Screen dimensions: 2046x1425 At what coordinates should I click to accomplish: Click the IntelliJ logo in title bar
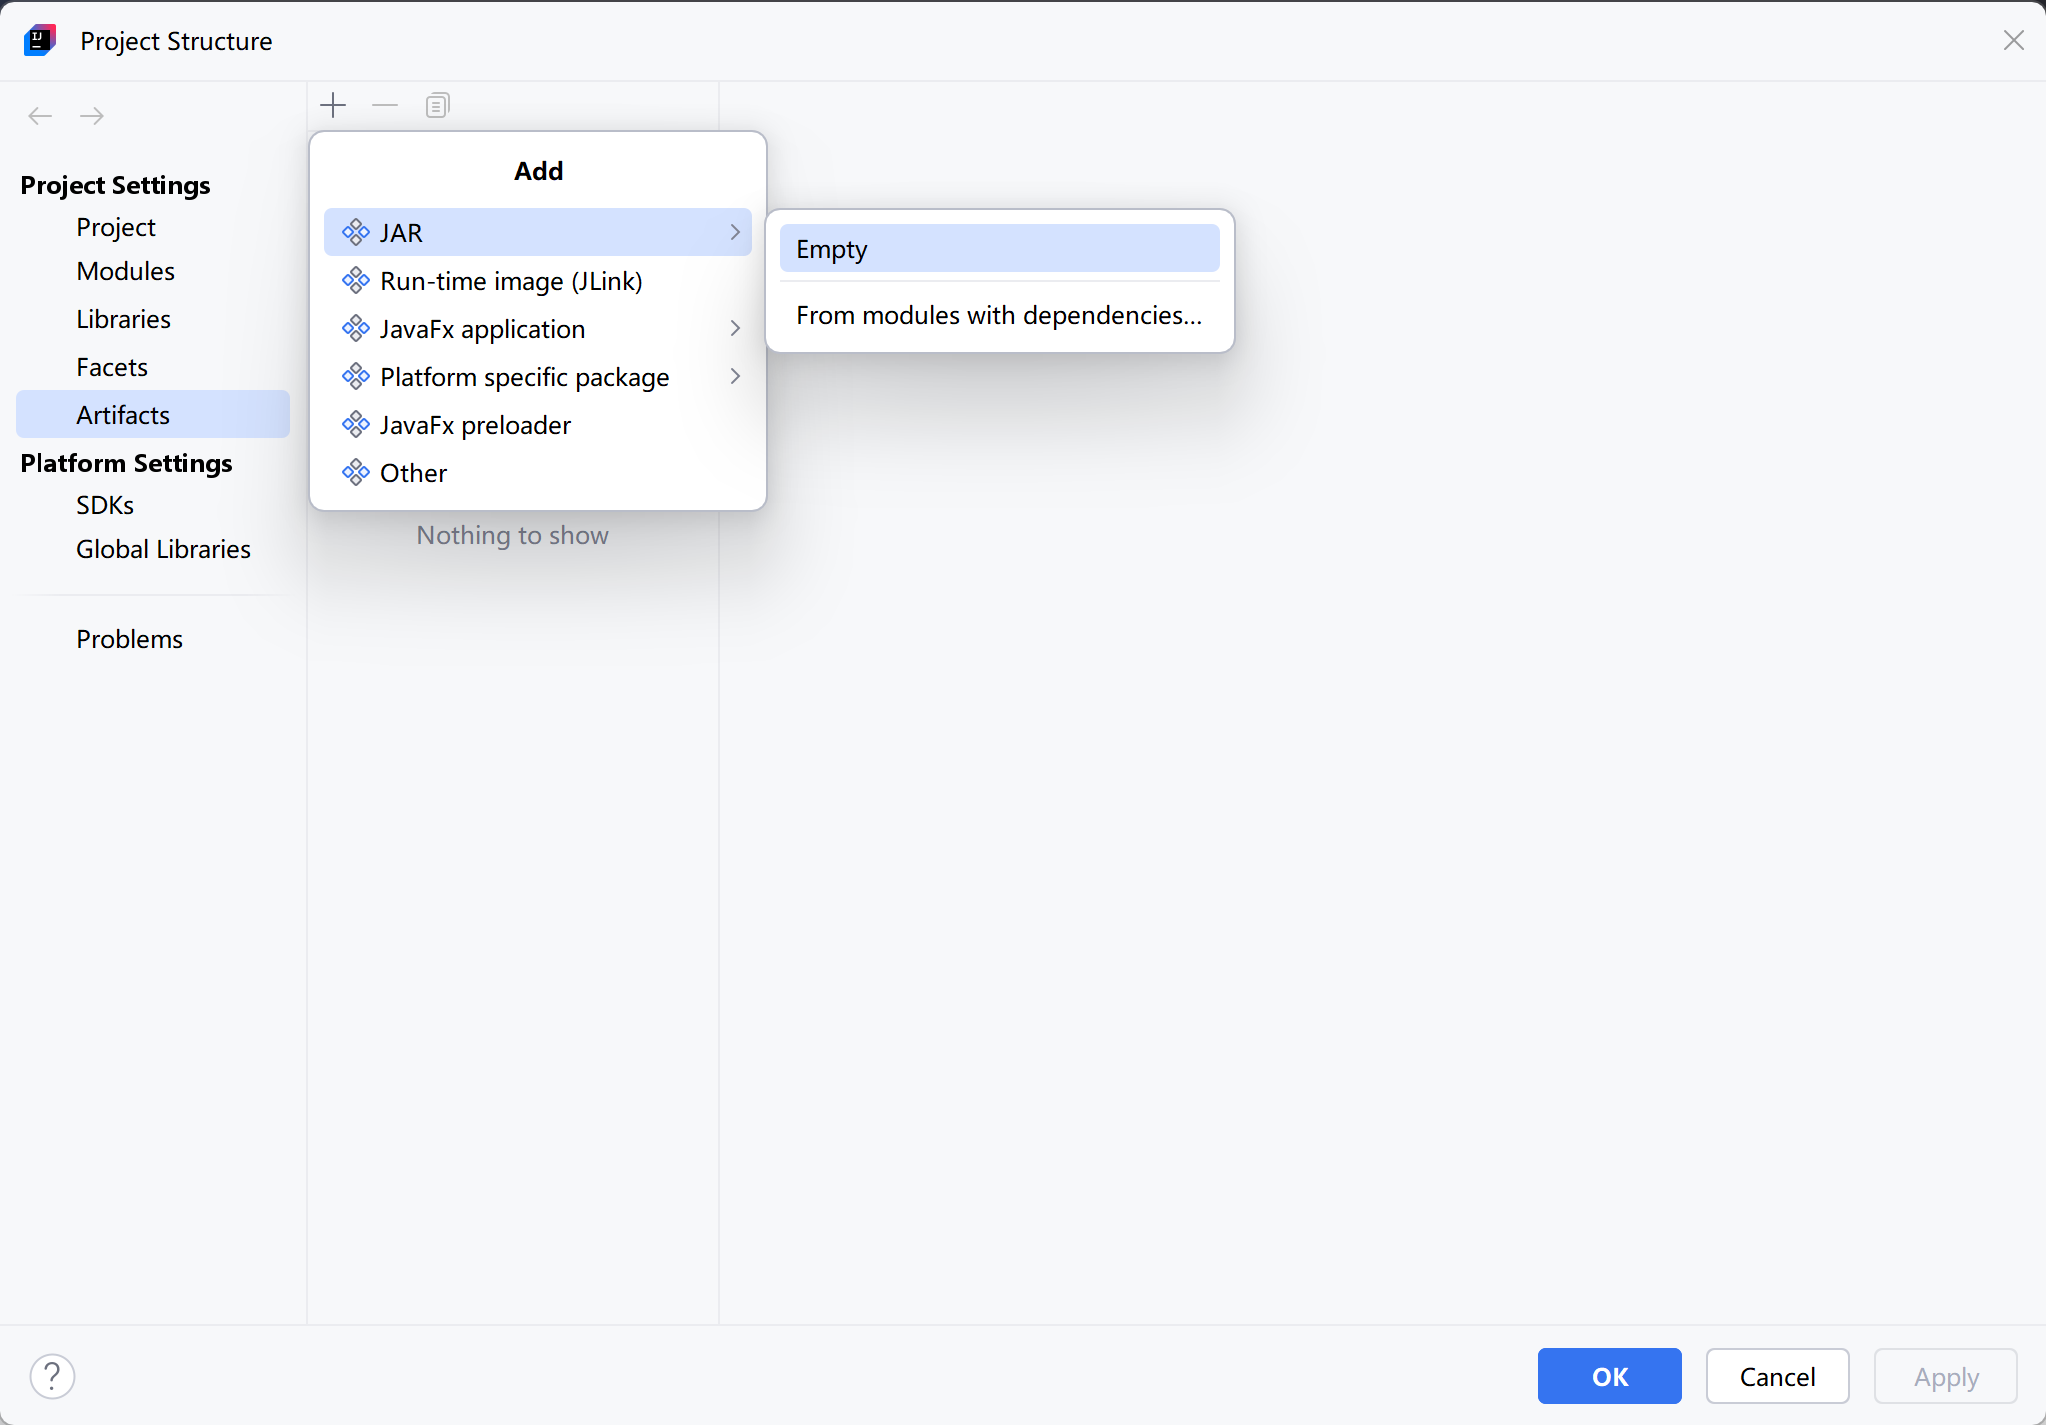coord(40,41)
